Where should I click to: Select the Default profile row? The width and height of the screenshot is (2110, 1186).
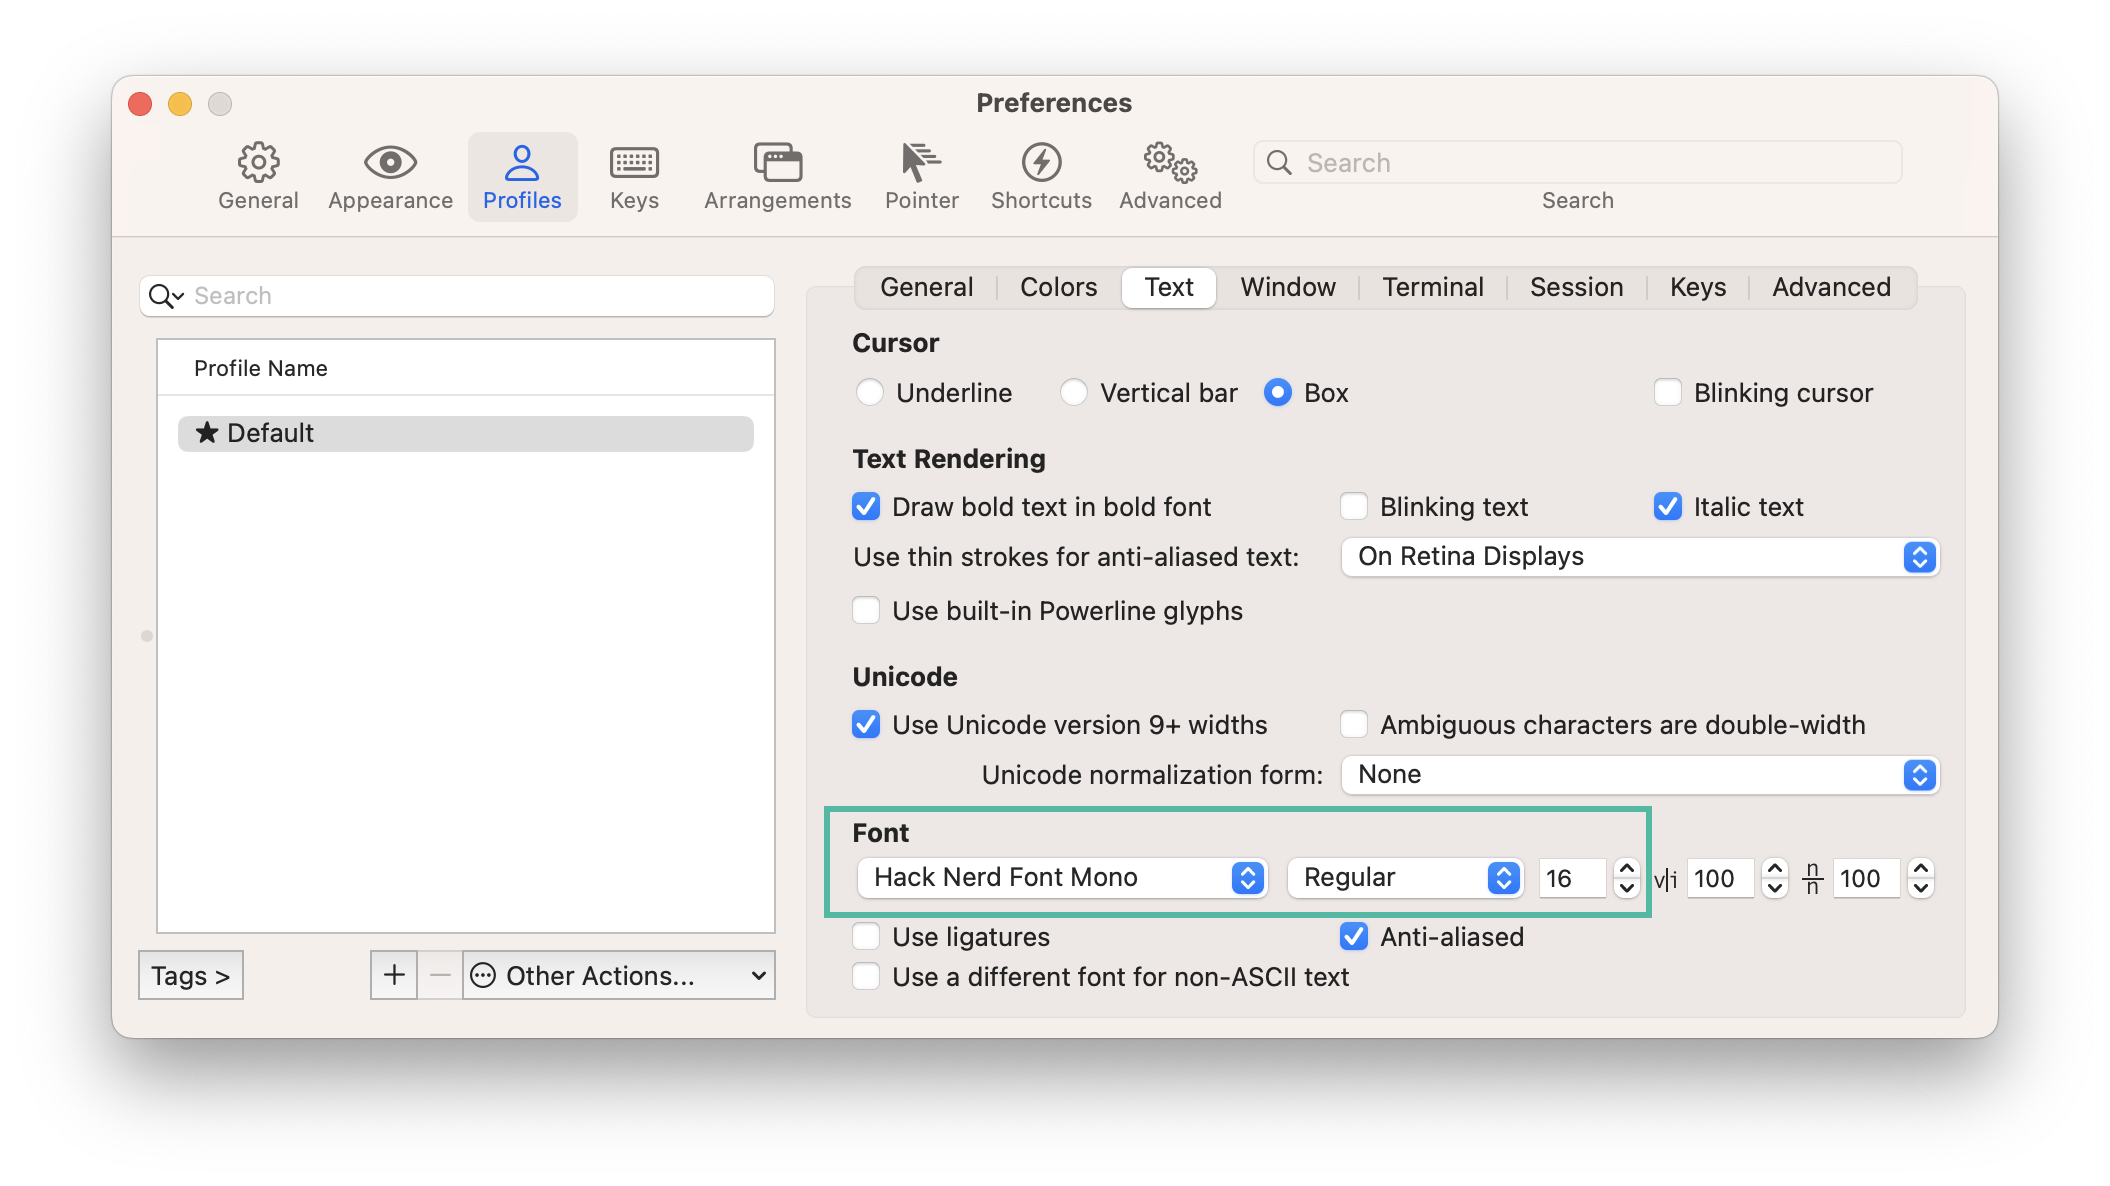click(x=465, y=433)
